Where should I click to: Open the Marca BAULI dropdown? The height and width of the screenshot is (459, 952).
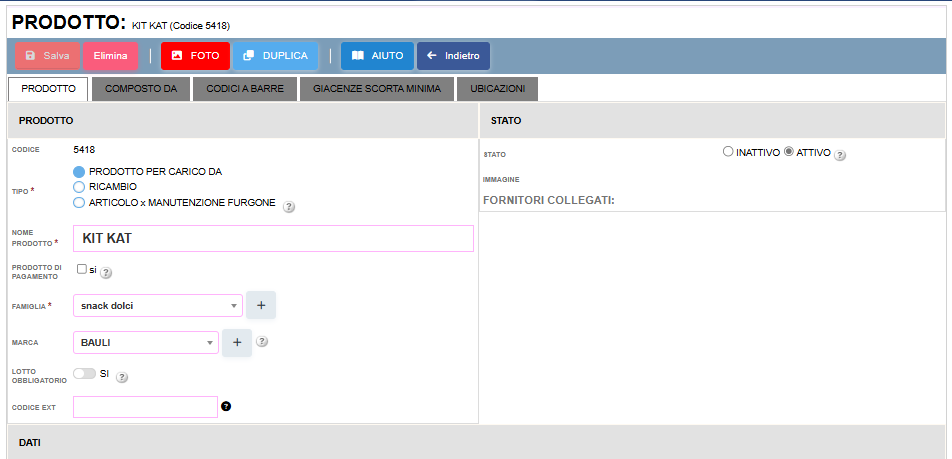146,342
